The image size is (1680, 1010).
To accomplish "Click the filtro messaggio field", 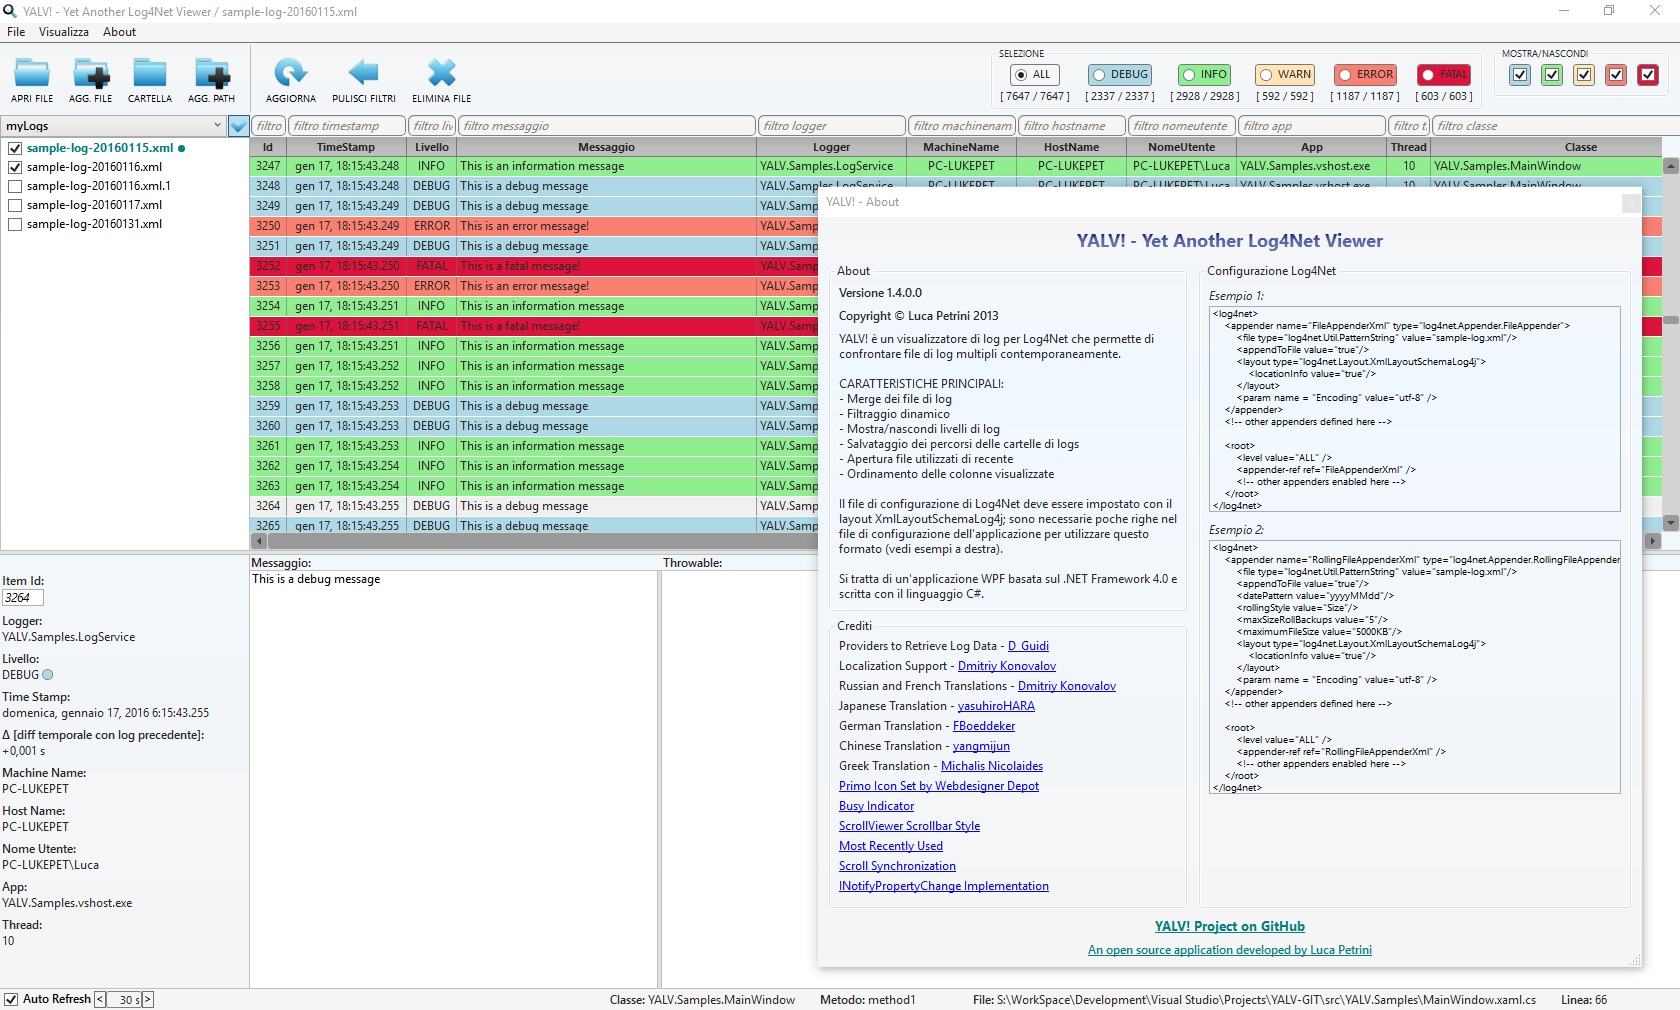I will (607, 126).
